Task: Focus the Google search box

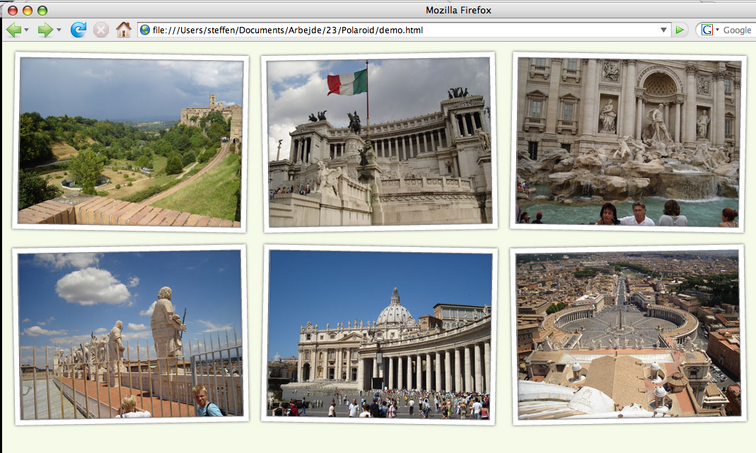Action: click(x=737, y=30)
